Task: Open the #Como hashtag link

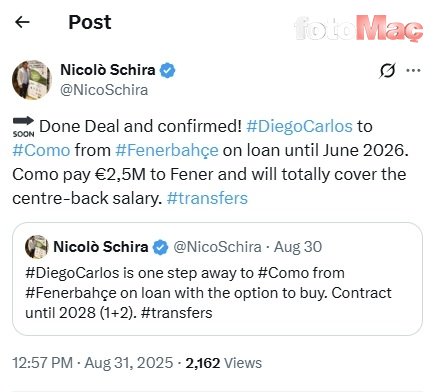Action: click(x=41, y=150)
